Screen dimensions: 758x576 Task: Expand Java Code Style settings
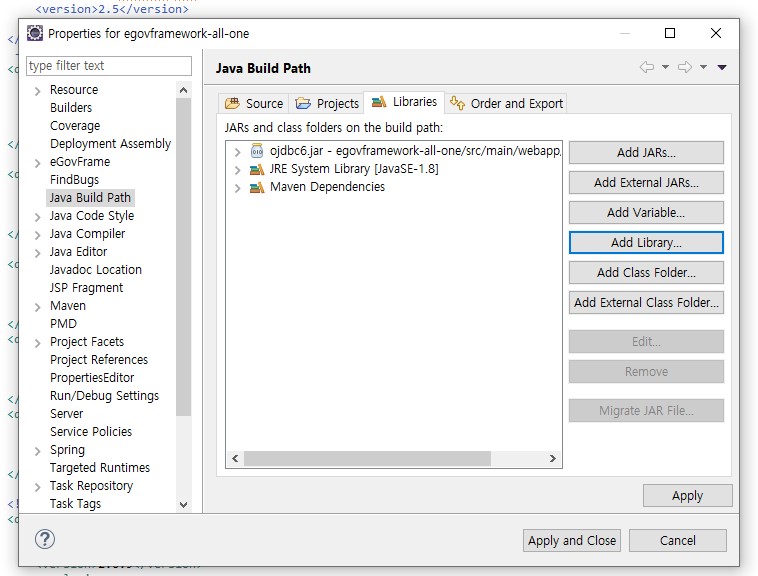coord(38,217)
